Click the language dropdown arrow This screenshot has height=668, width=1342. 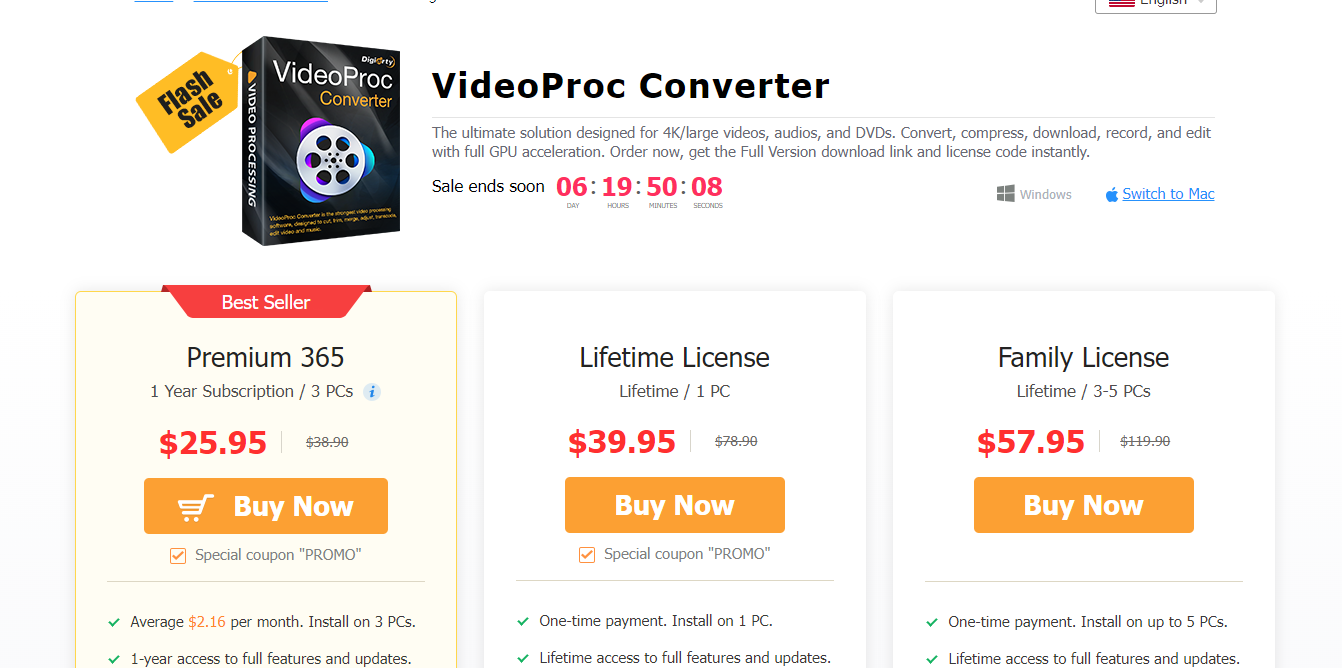pyautogui.click(x=1201, y=3)
